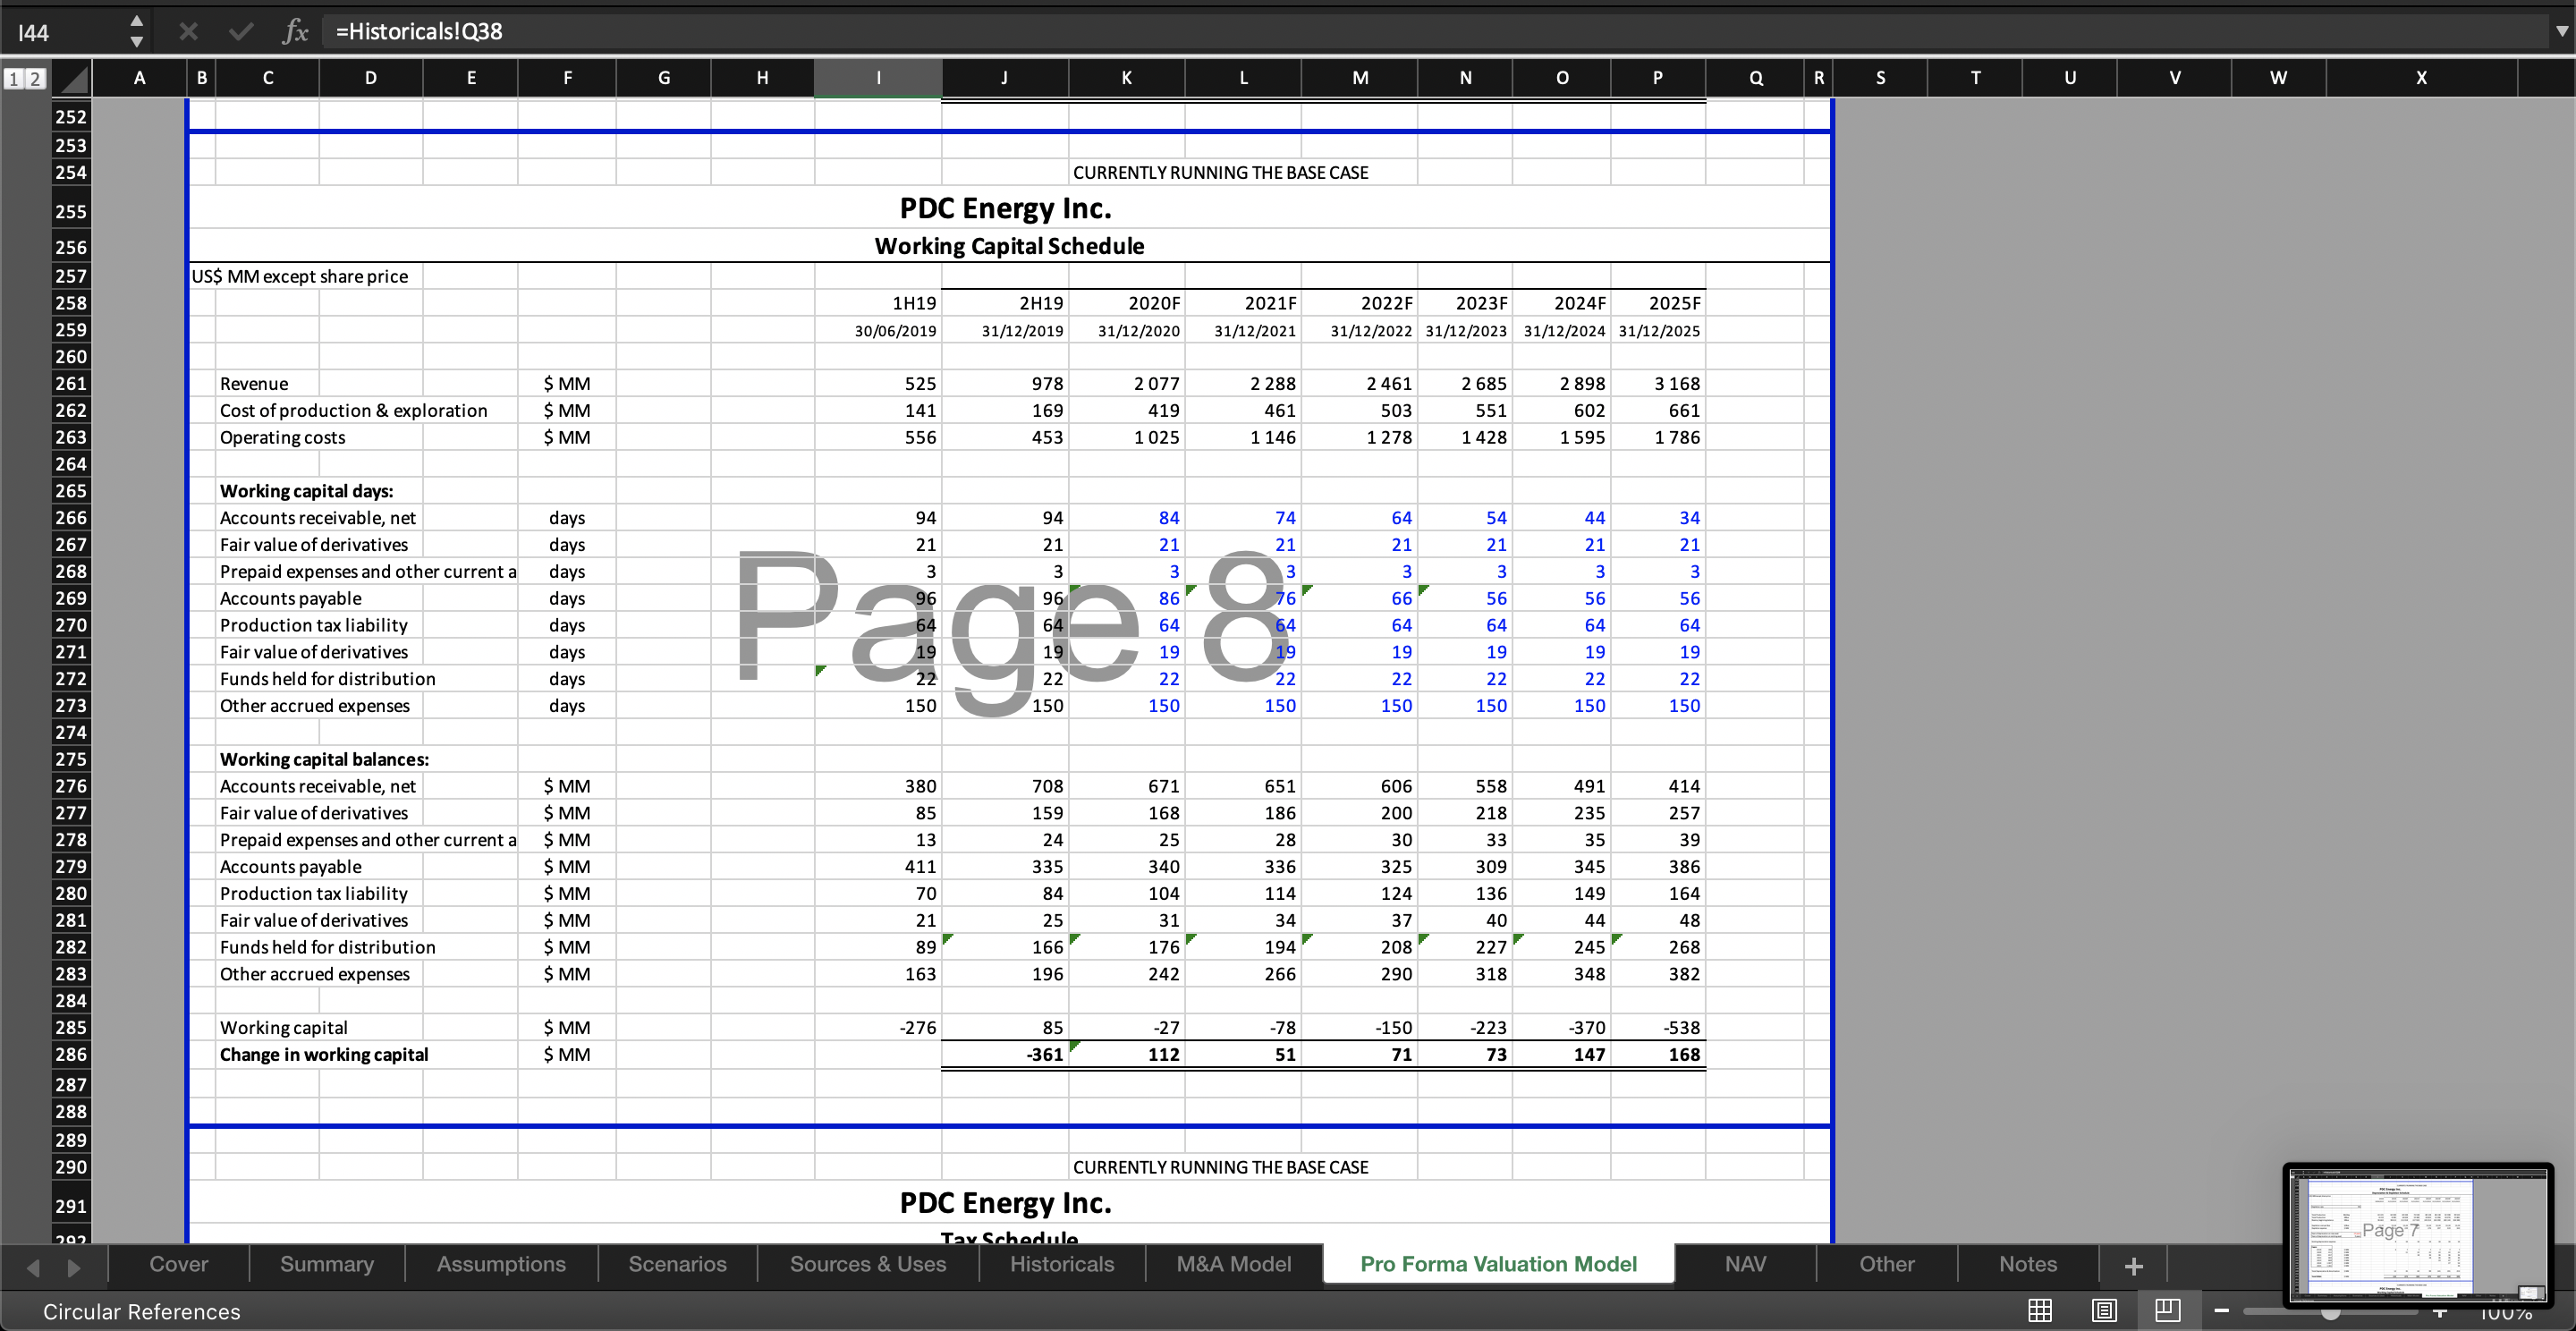Viewport: 2576px width, 1331px height.
Task: Open the Notes sheet tab
Action: point(2028,1264)
